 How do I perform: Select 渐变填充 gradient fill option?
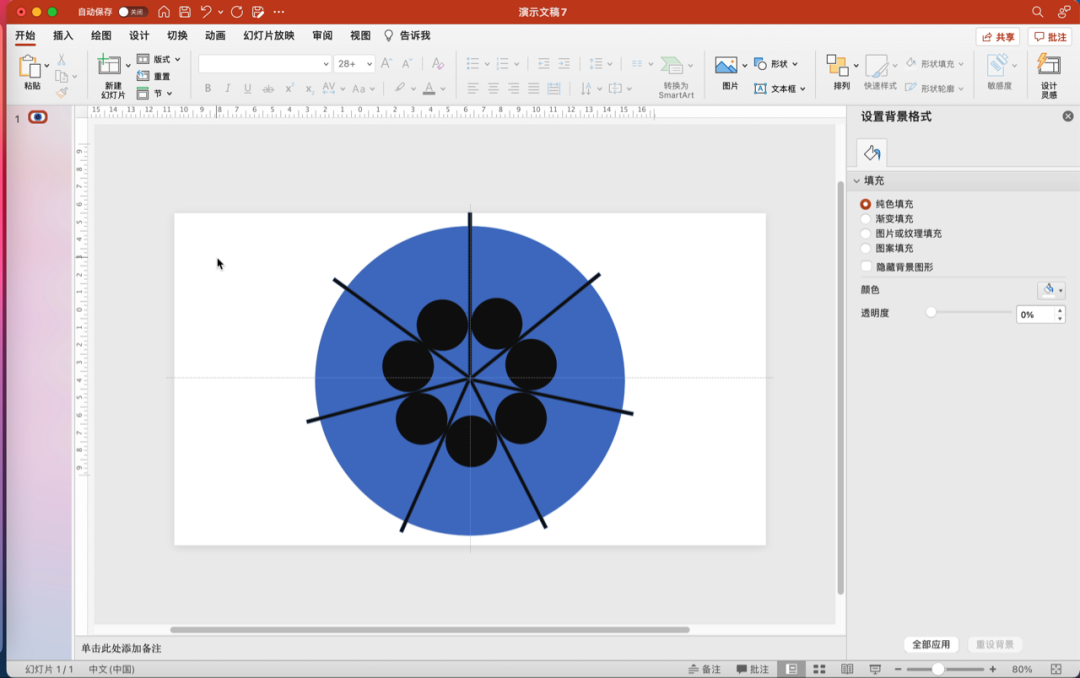coord(865,218)
